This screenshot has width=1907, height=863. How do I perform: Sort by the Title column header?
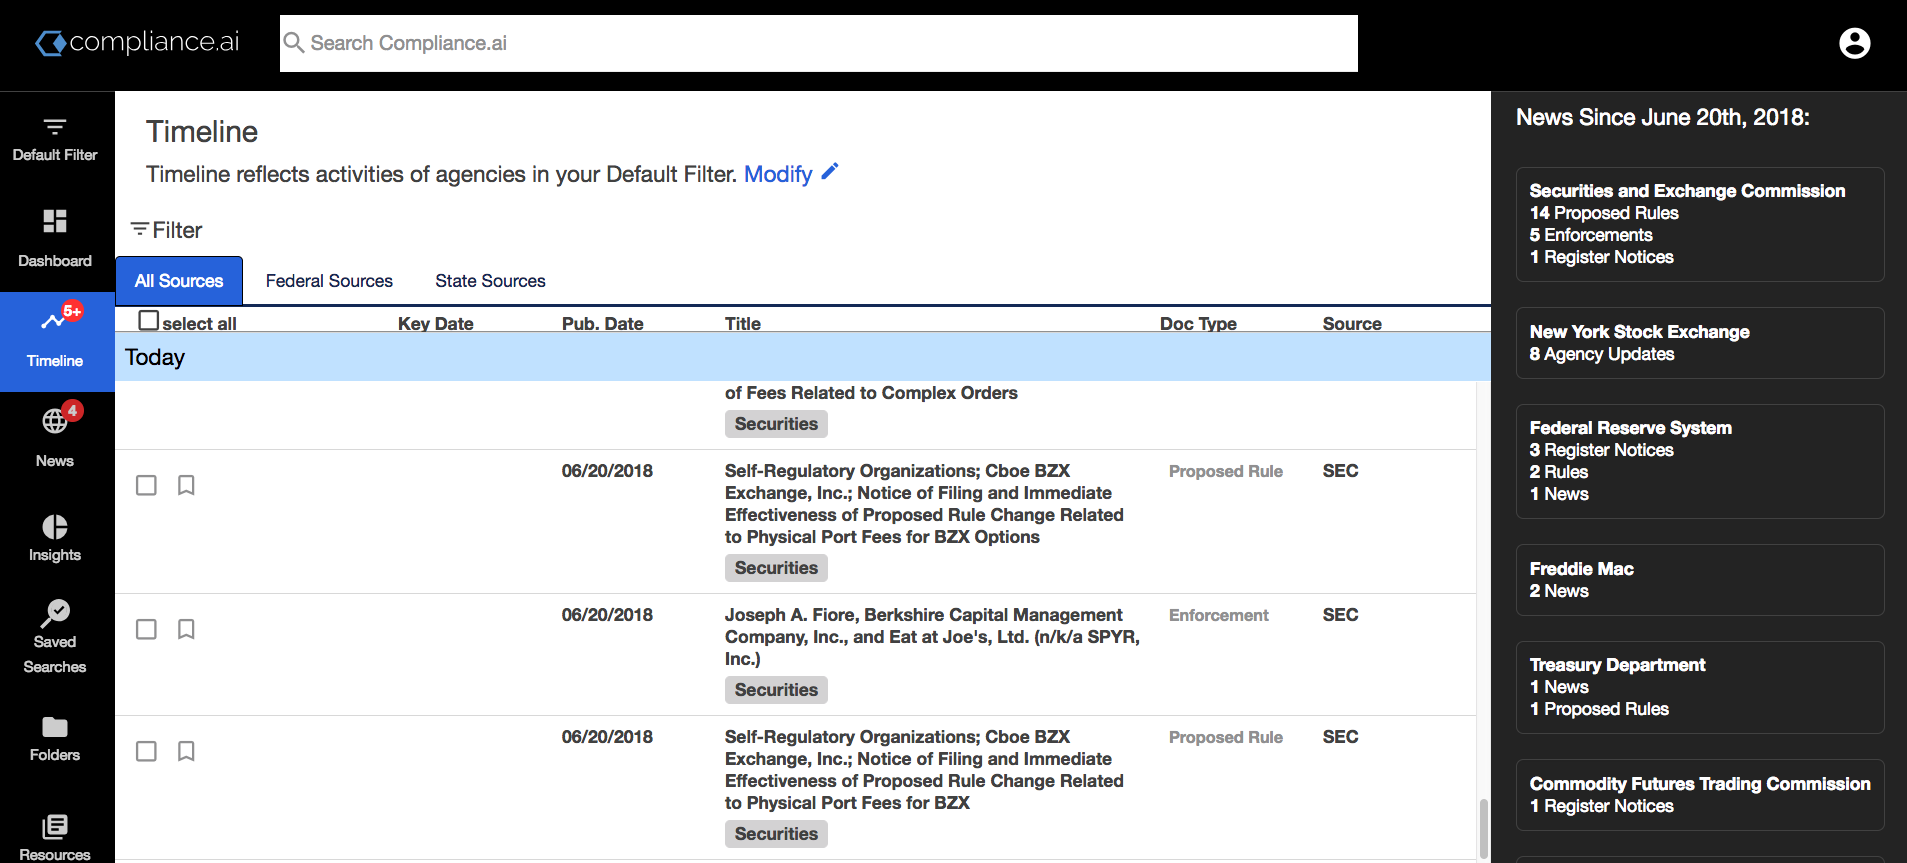(743, 323)
